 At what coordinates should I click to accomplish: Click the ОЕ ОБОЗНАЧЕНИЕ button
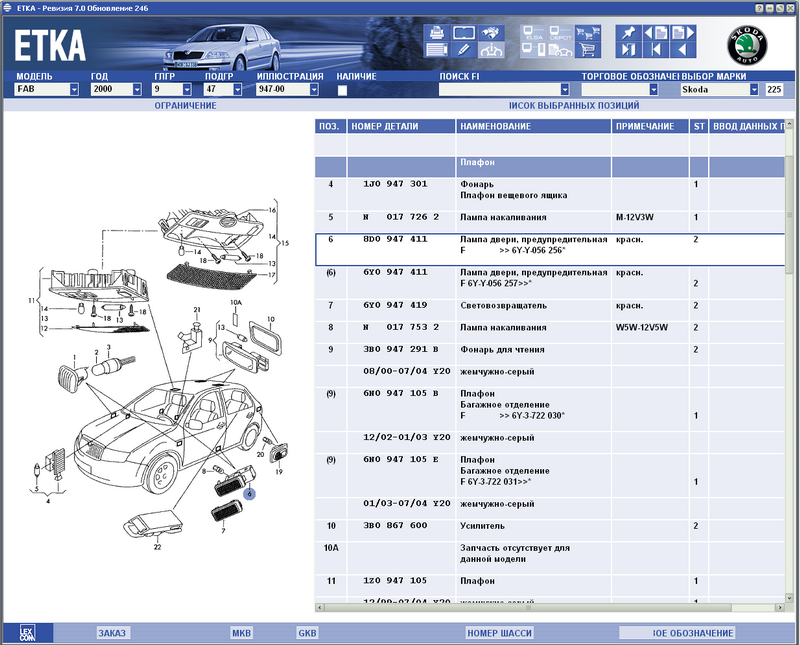click(x=677, y=633)
